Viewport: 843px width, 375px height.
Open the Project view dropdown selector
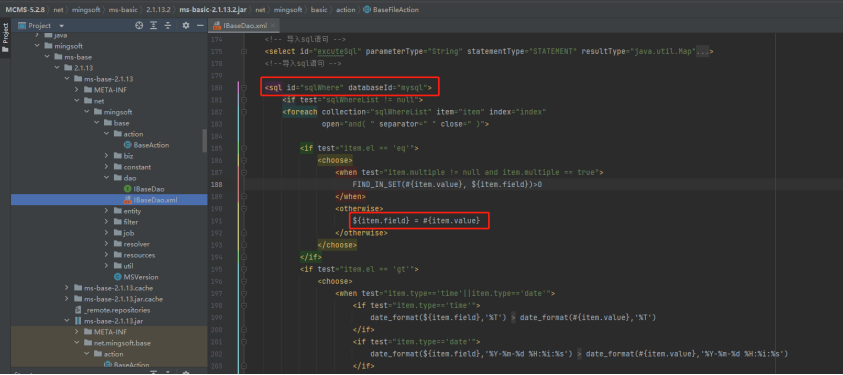[x=61, y=26]
